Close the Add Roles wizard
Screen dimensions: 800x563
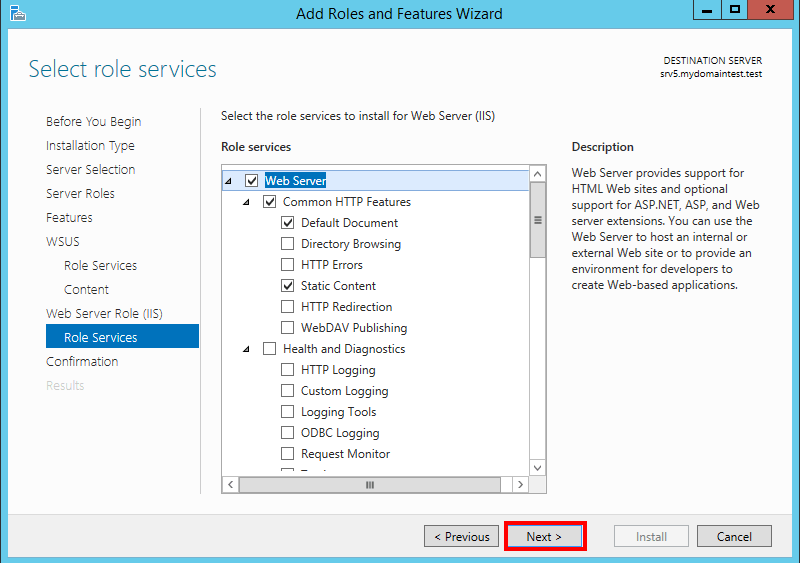click(770, 10)
